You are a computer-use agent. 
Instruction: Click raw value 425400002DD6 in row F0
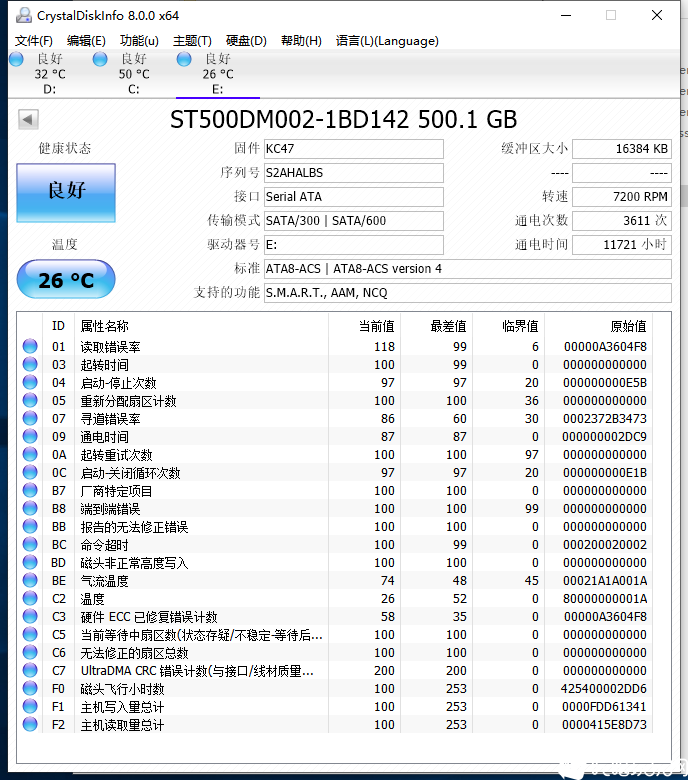click(603, 689)
